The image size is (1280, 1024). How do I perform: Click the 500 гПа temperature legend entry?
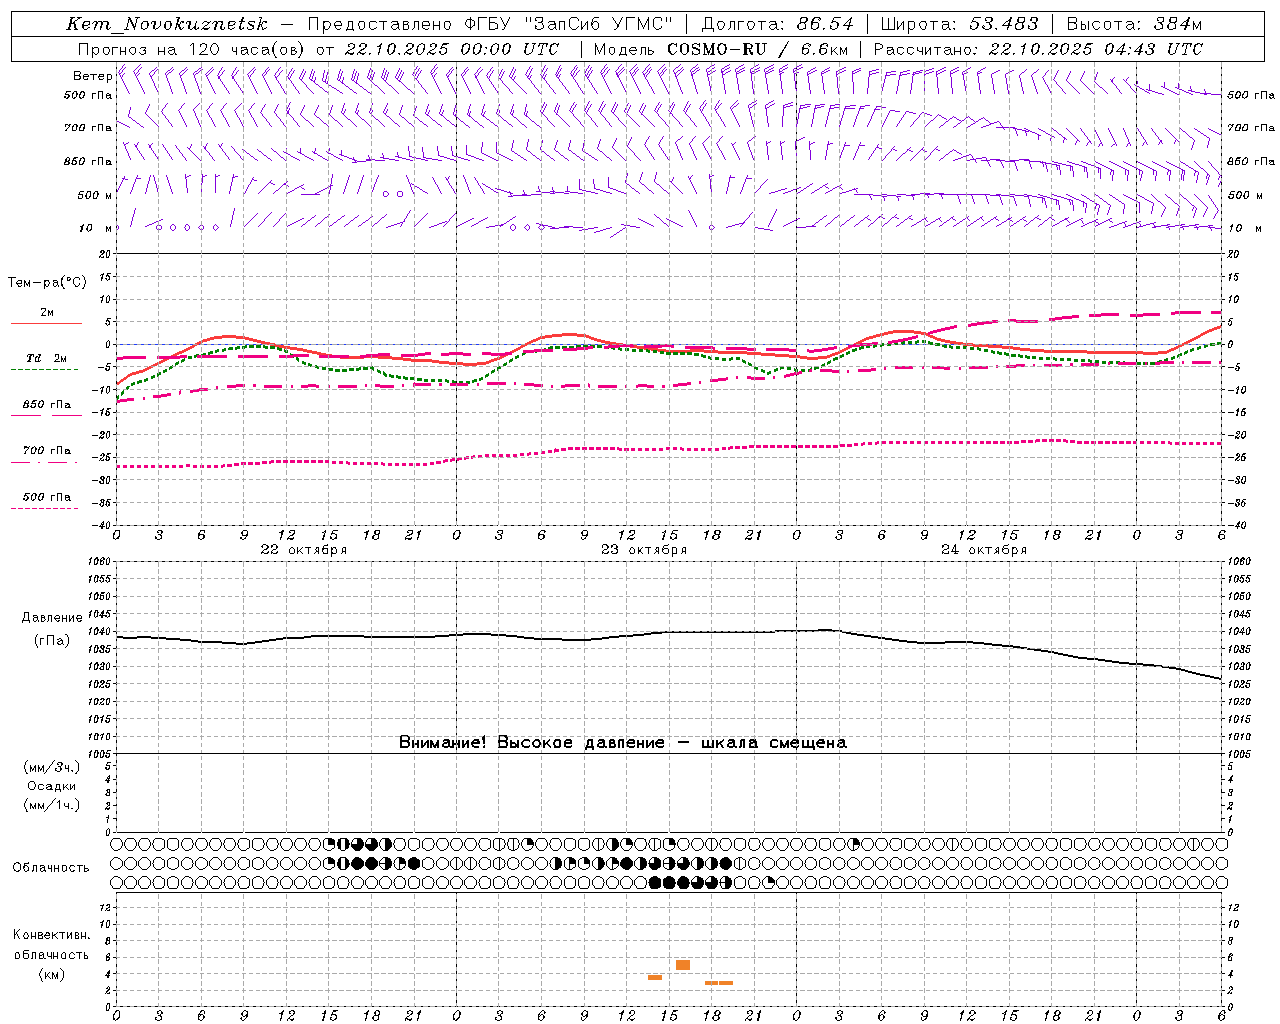47,497
